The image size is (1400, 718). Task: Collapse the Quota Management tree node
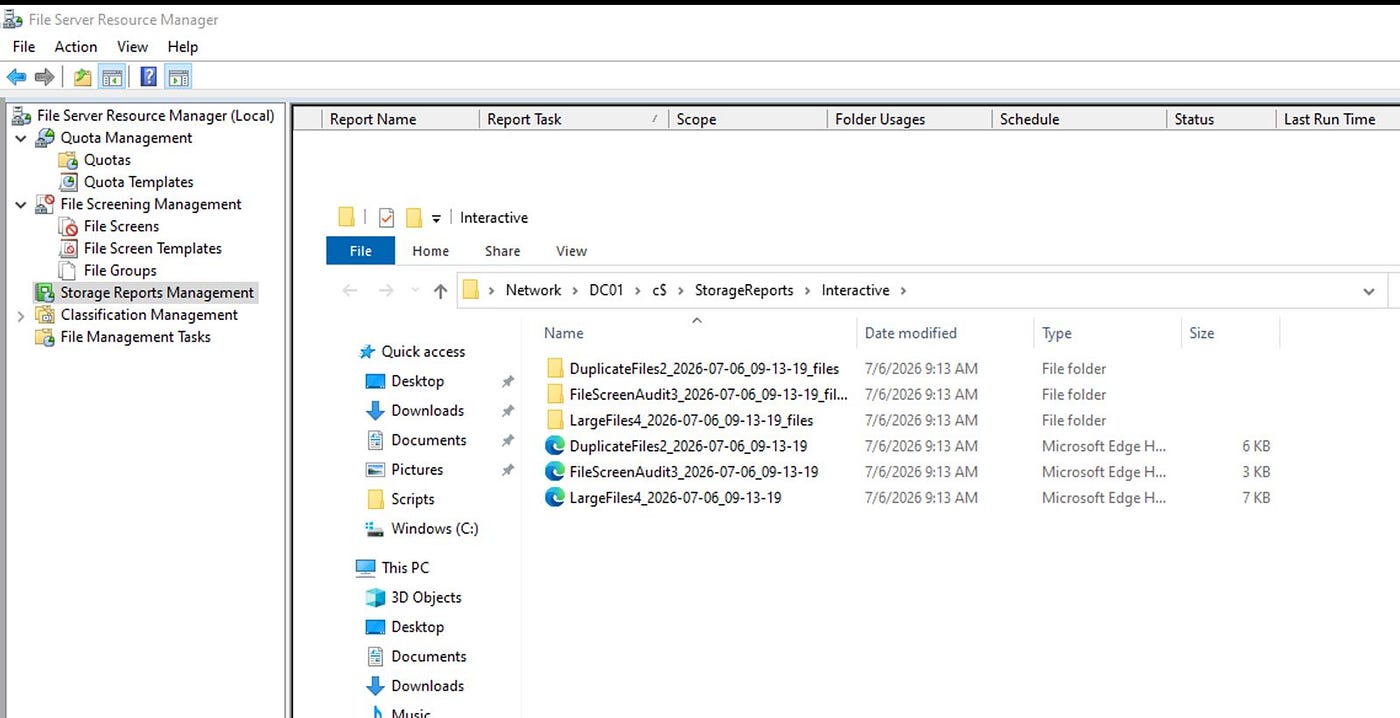click(21, 138)
